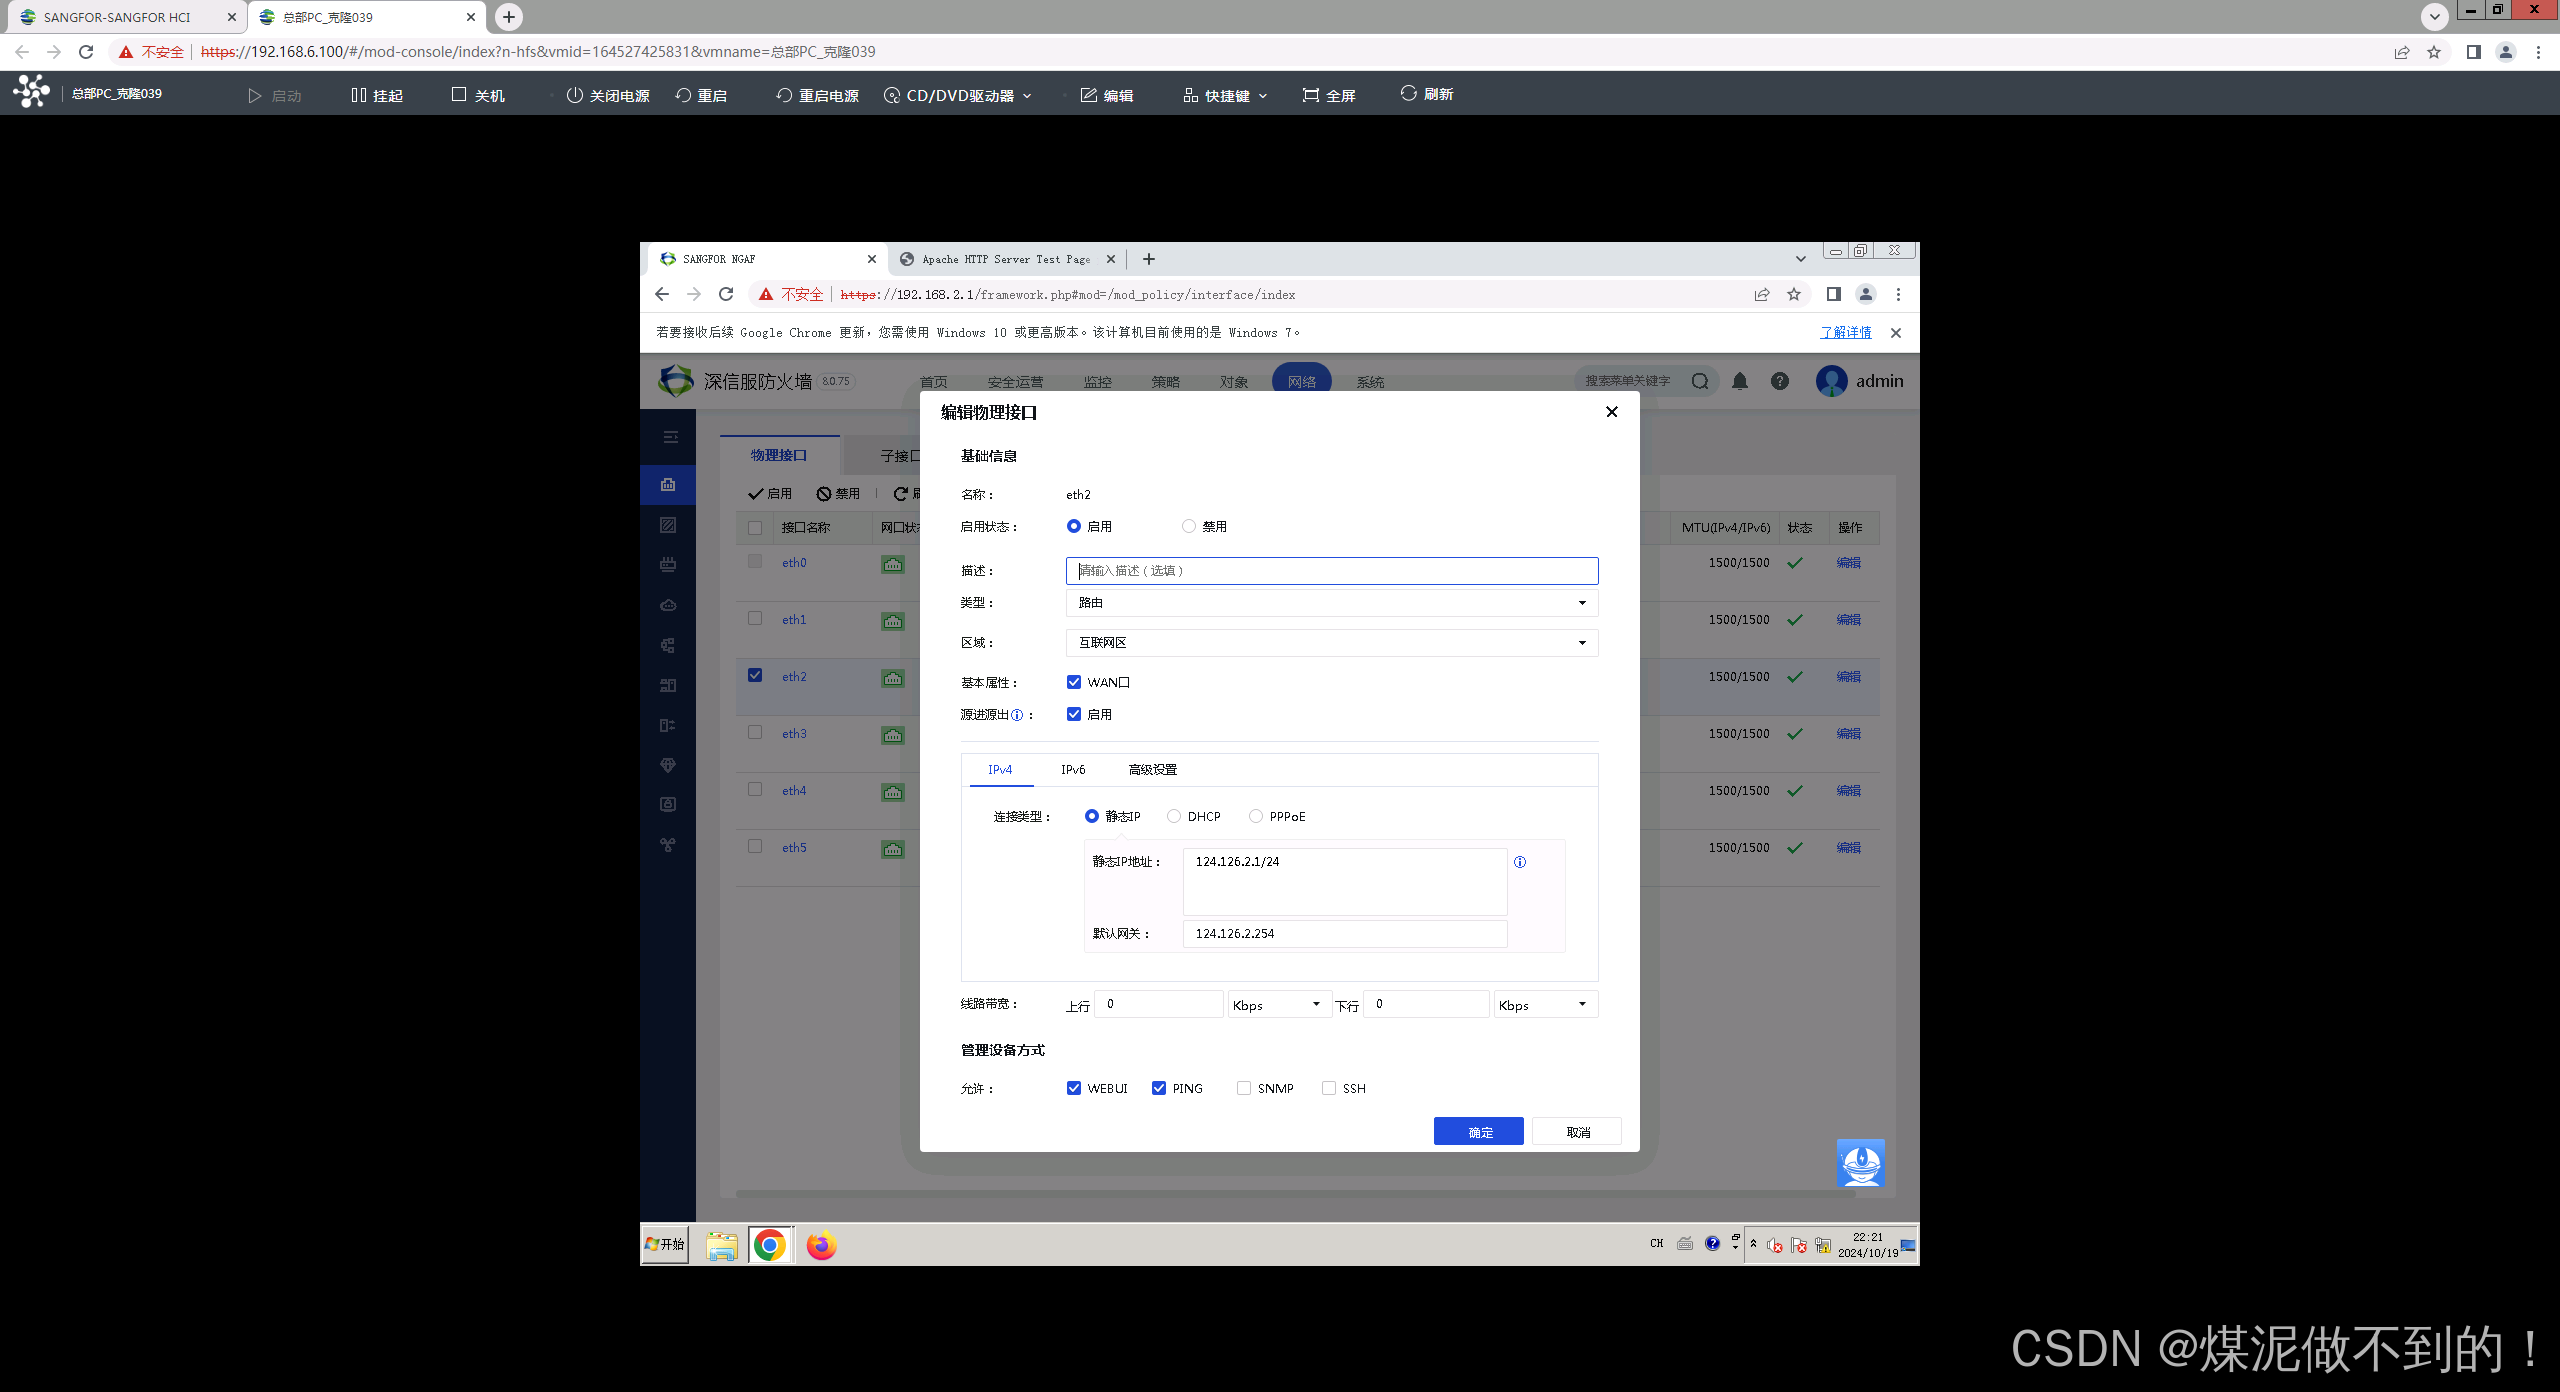Click the search magnifier icon in firewall header
The width and height of the screenshot is (2560, 1392).
click(x=1700, y=381)
